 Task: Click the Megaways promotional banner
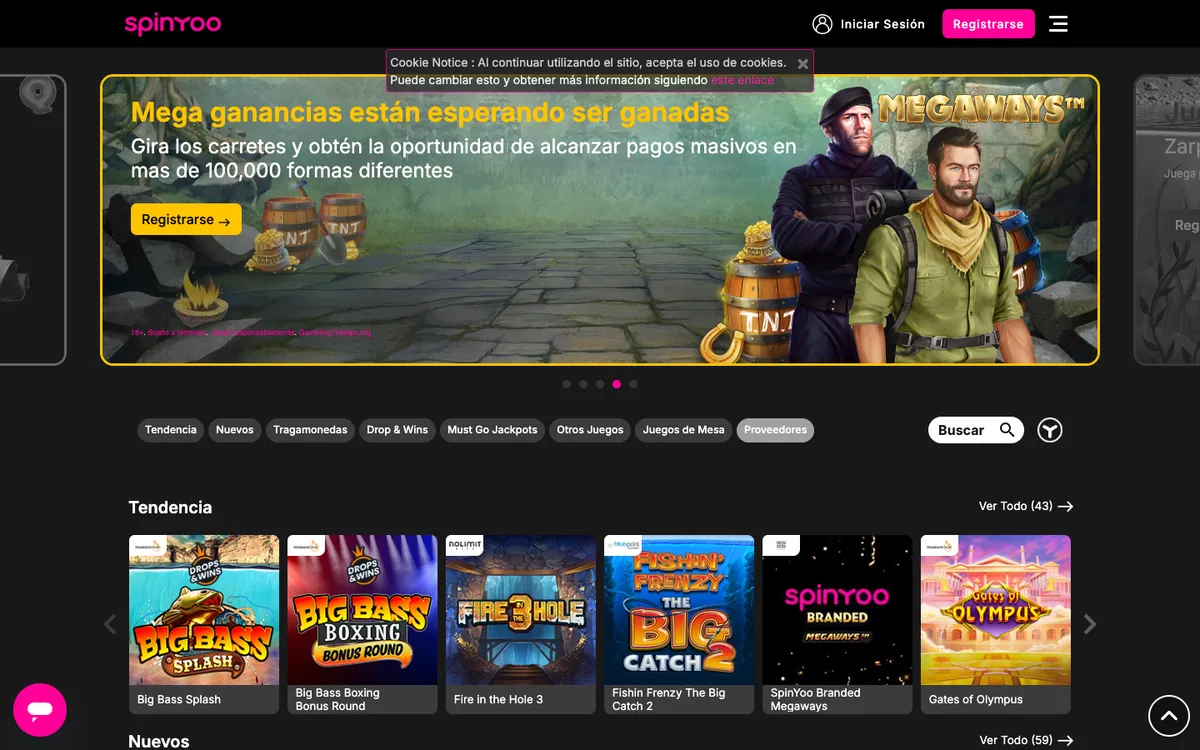(600, 220)
